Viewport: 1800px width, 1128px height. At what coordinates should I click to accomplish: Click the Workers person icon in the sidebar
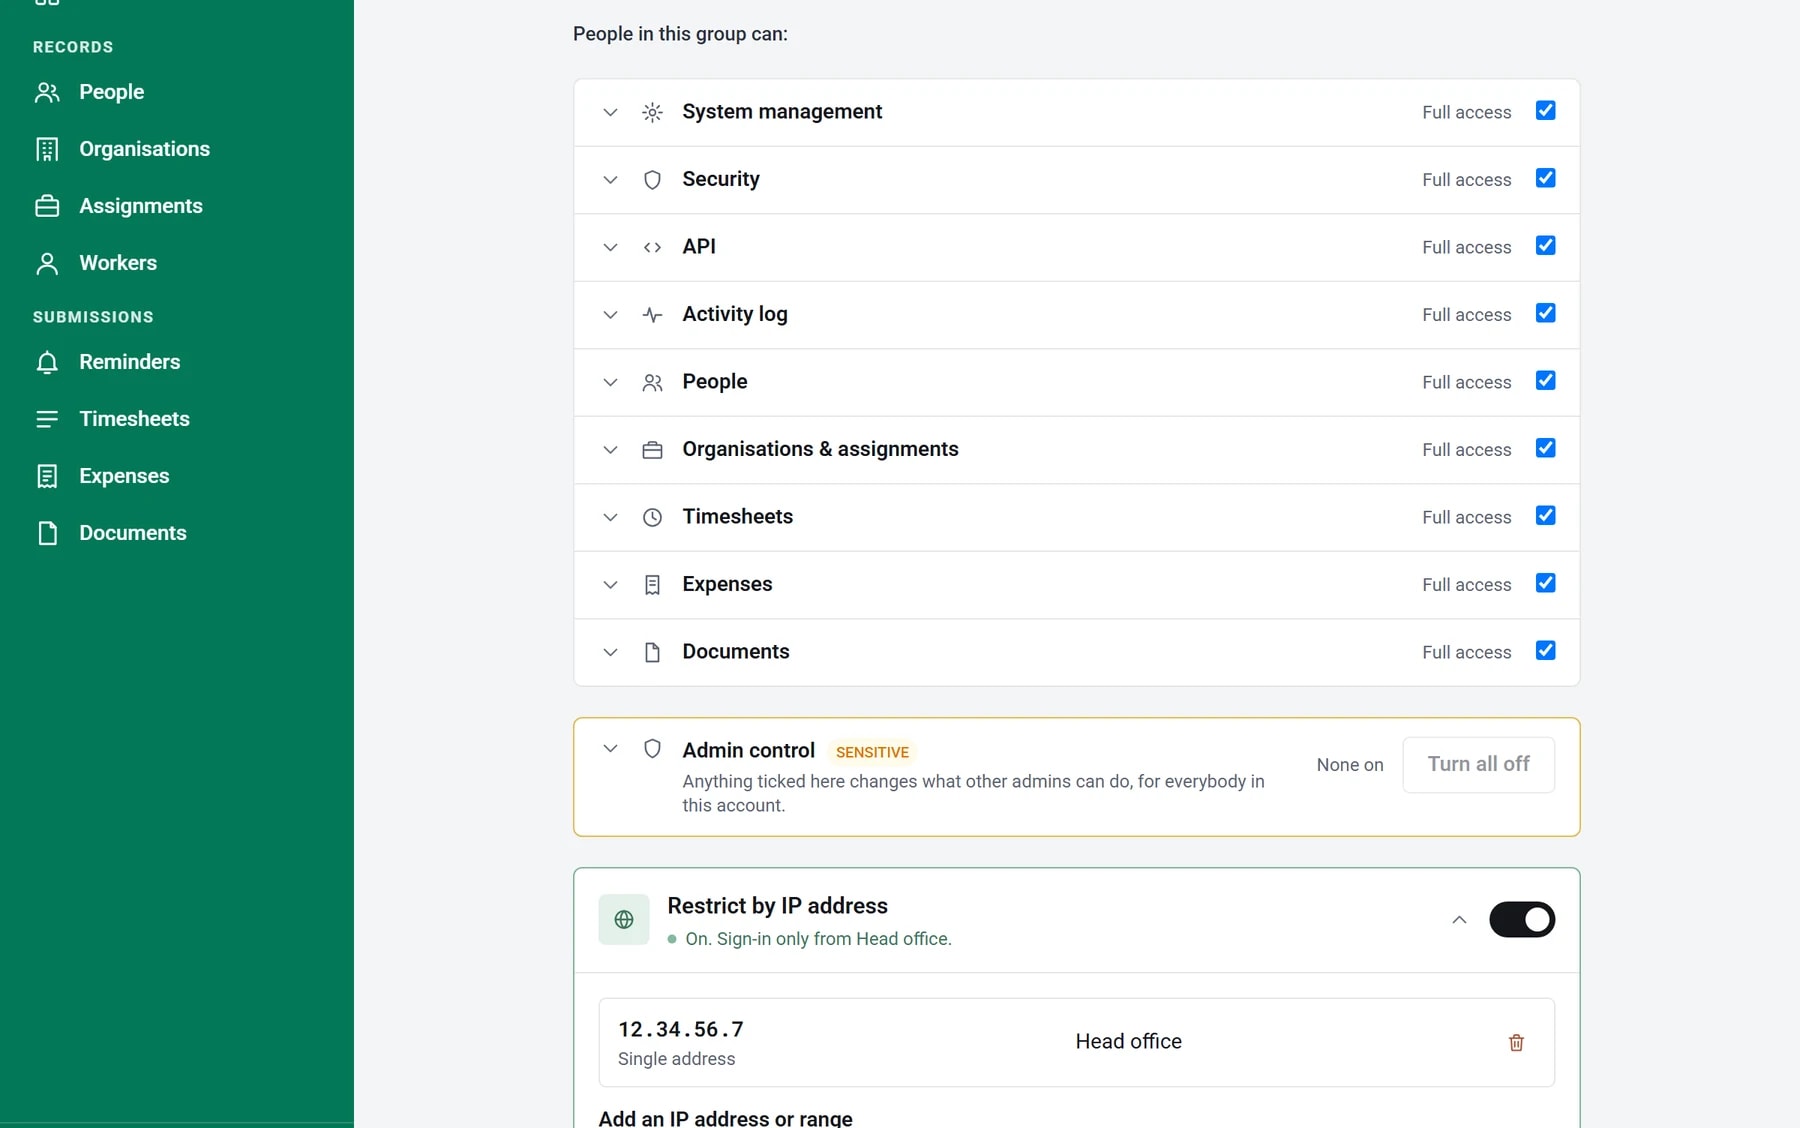(47, 263)
